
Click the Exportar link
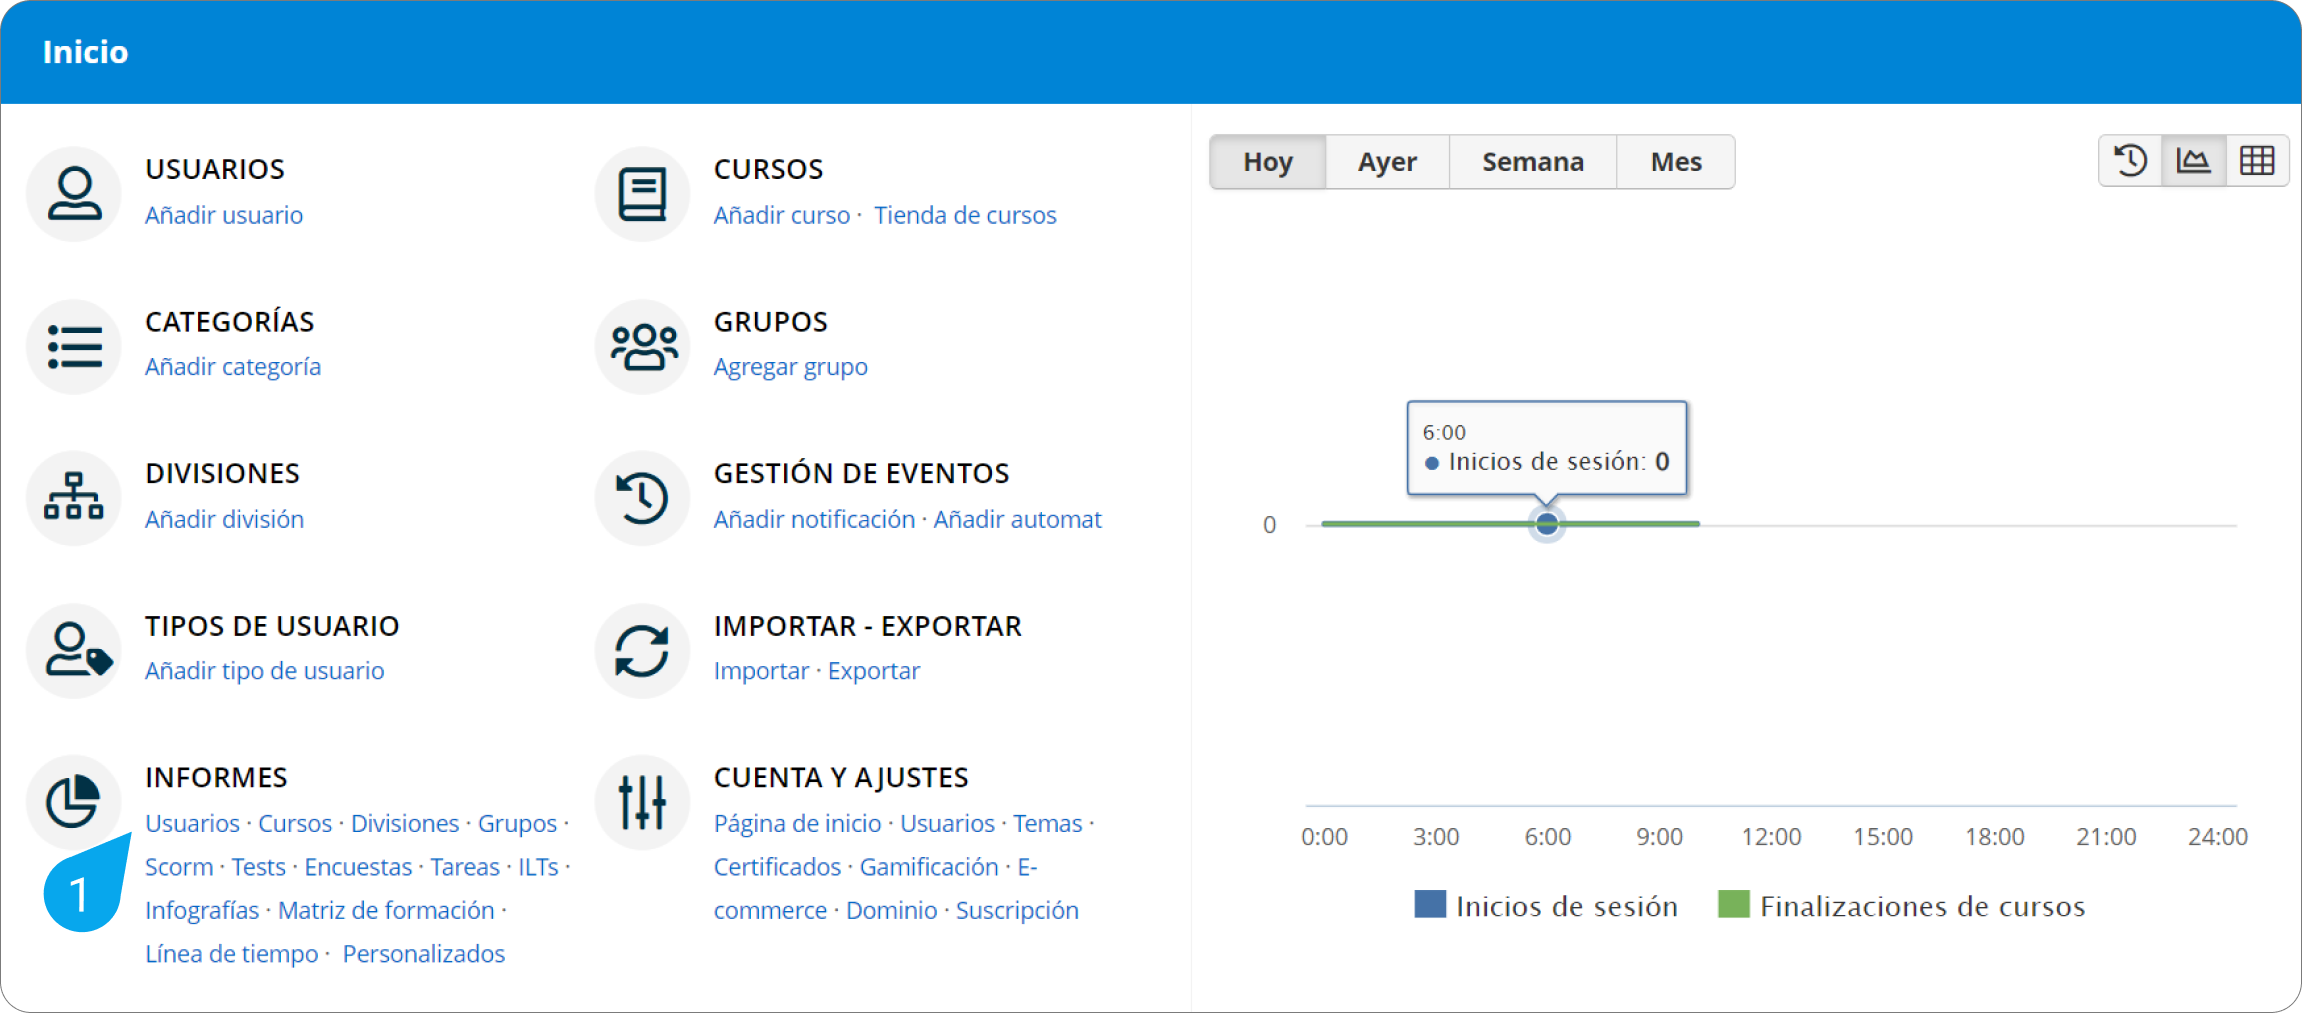(x=873, y=671)
